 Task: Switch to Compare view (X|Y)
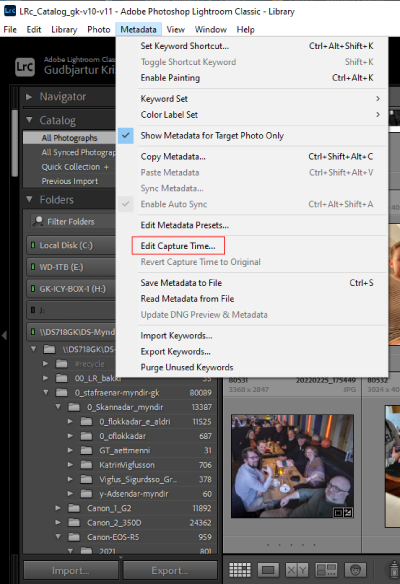(297, 569)
